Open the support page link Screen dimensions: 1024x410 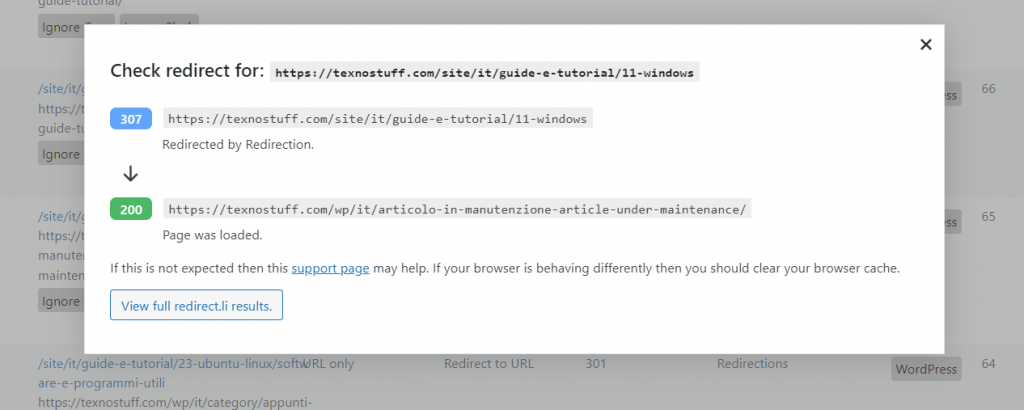(x=330, y=268)
